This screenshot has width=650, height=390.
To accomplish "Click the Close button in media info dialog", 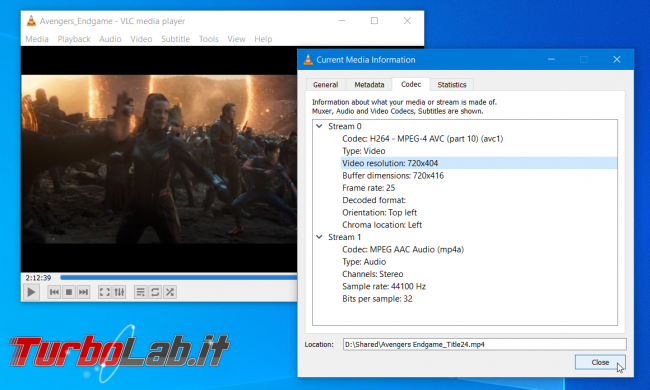I will click(x=600, y=362).
